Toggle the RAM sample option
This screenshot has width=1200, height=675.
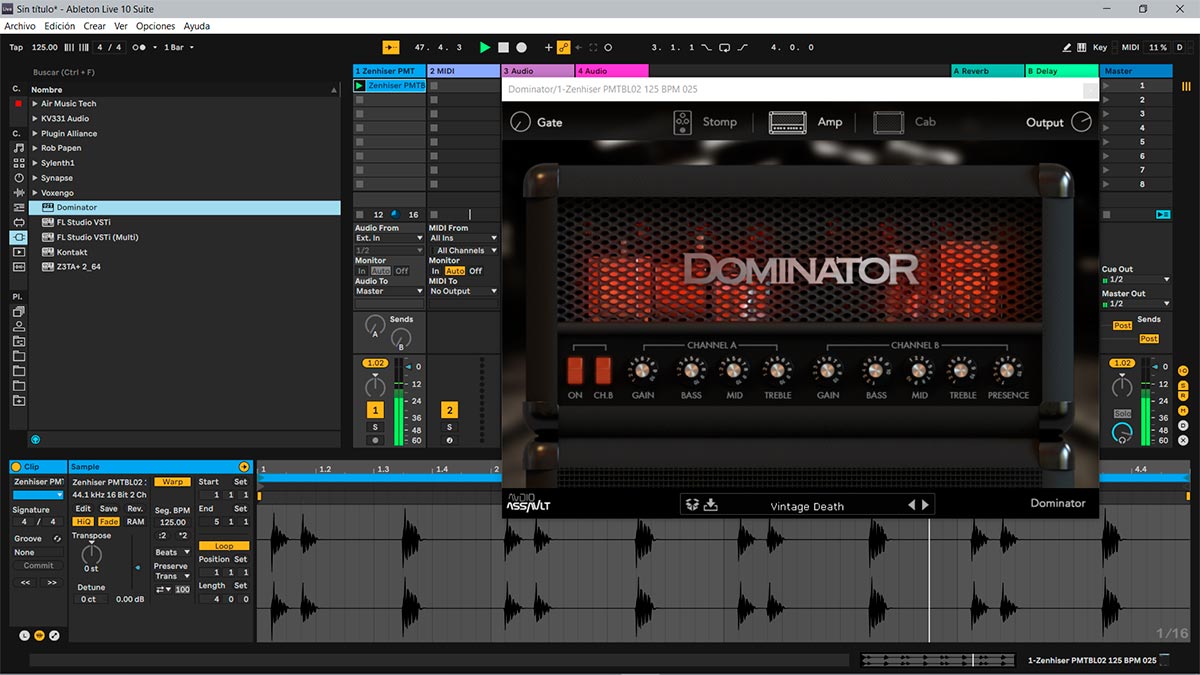tap(135, 522)
